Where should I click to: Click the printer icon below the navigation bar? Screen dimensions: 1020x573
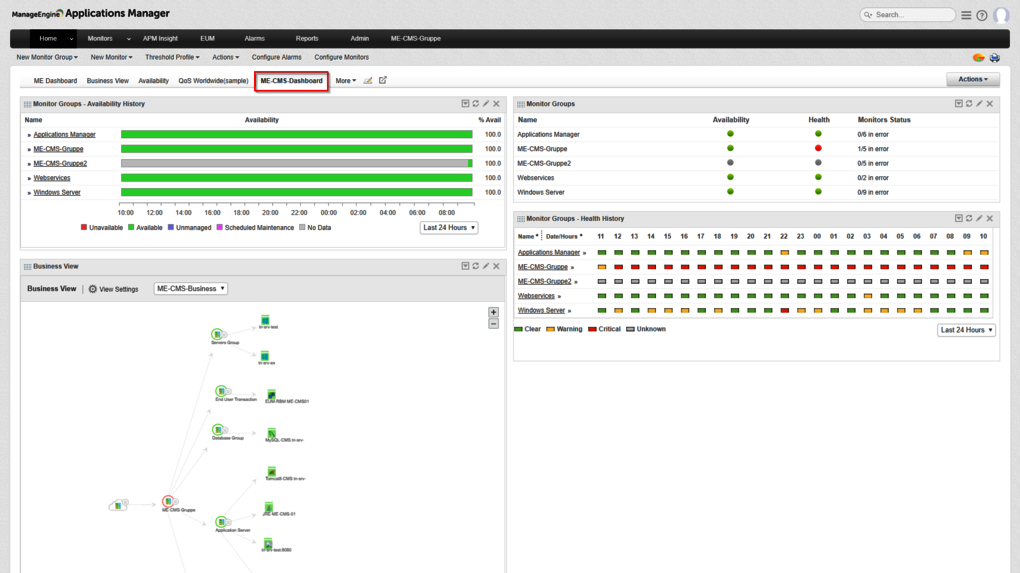click(x=995, y=58)
